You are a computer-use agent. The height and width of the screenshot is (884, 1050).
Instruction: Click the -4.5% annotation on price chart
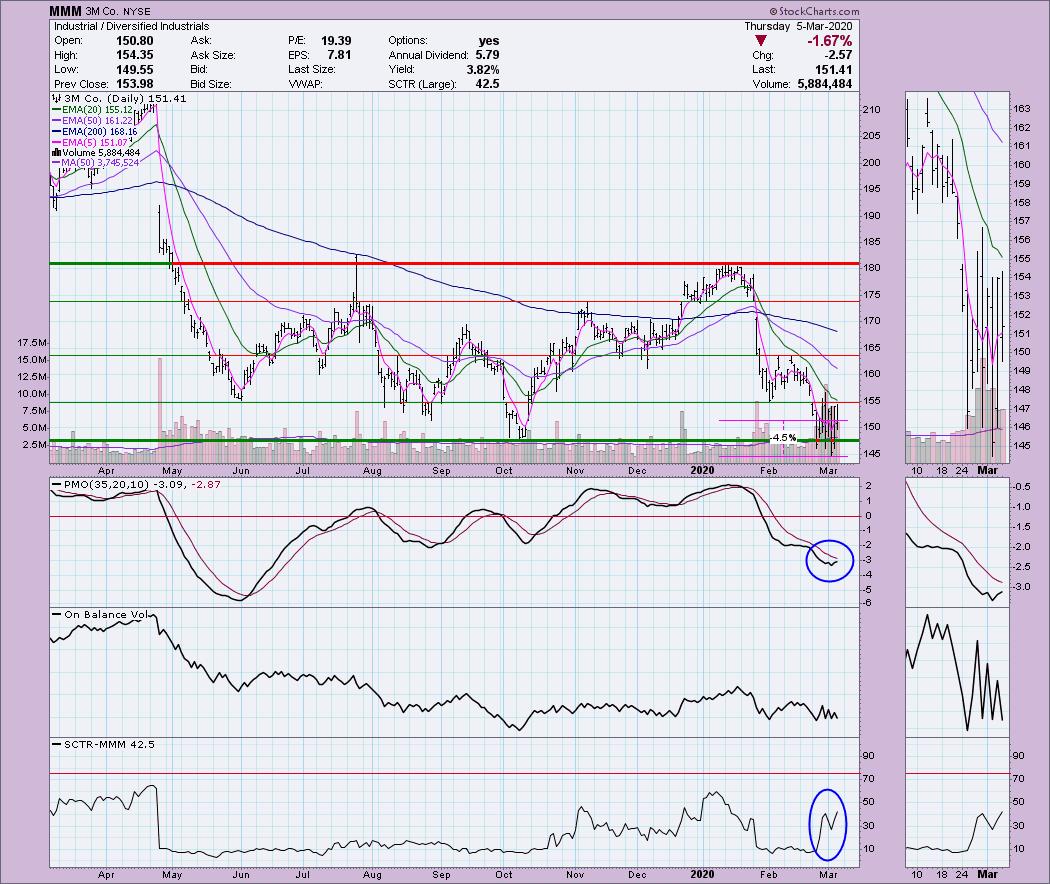tap(782, 438)
